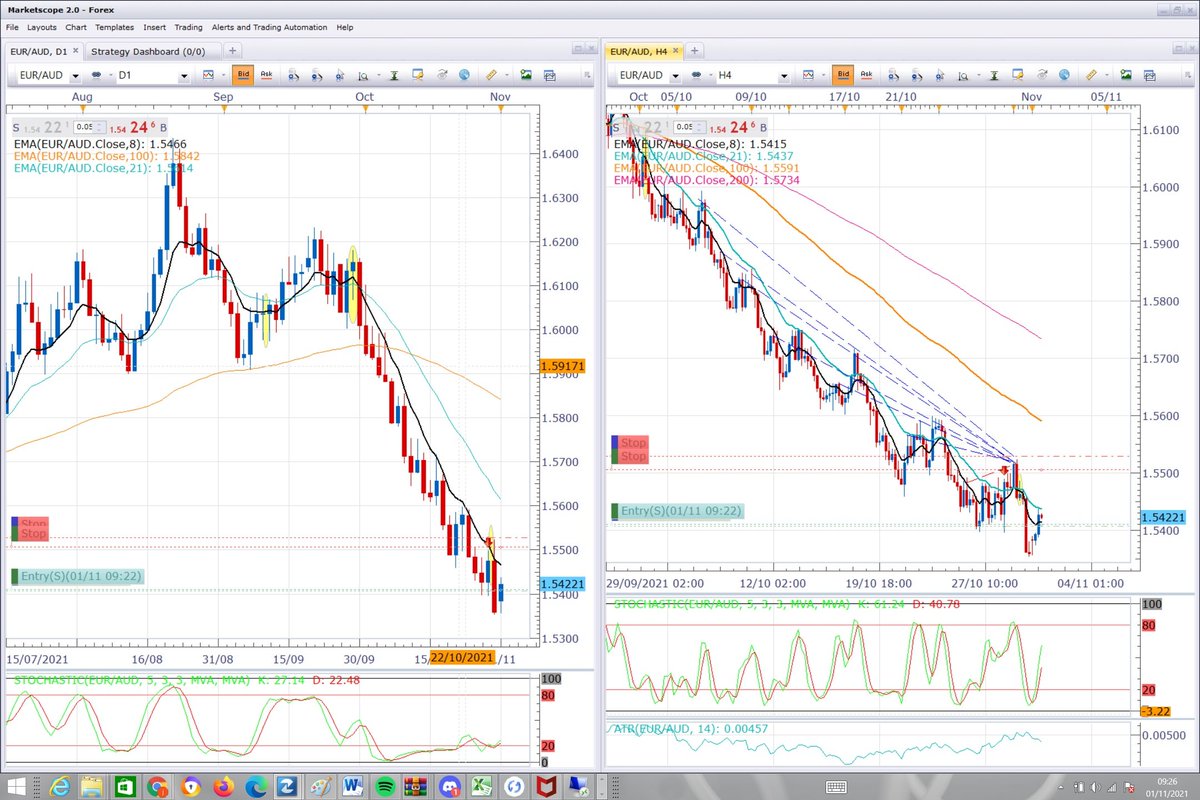1200x800 pixels.
Task: Open Discord from taskbar
Action: (449, 786)
